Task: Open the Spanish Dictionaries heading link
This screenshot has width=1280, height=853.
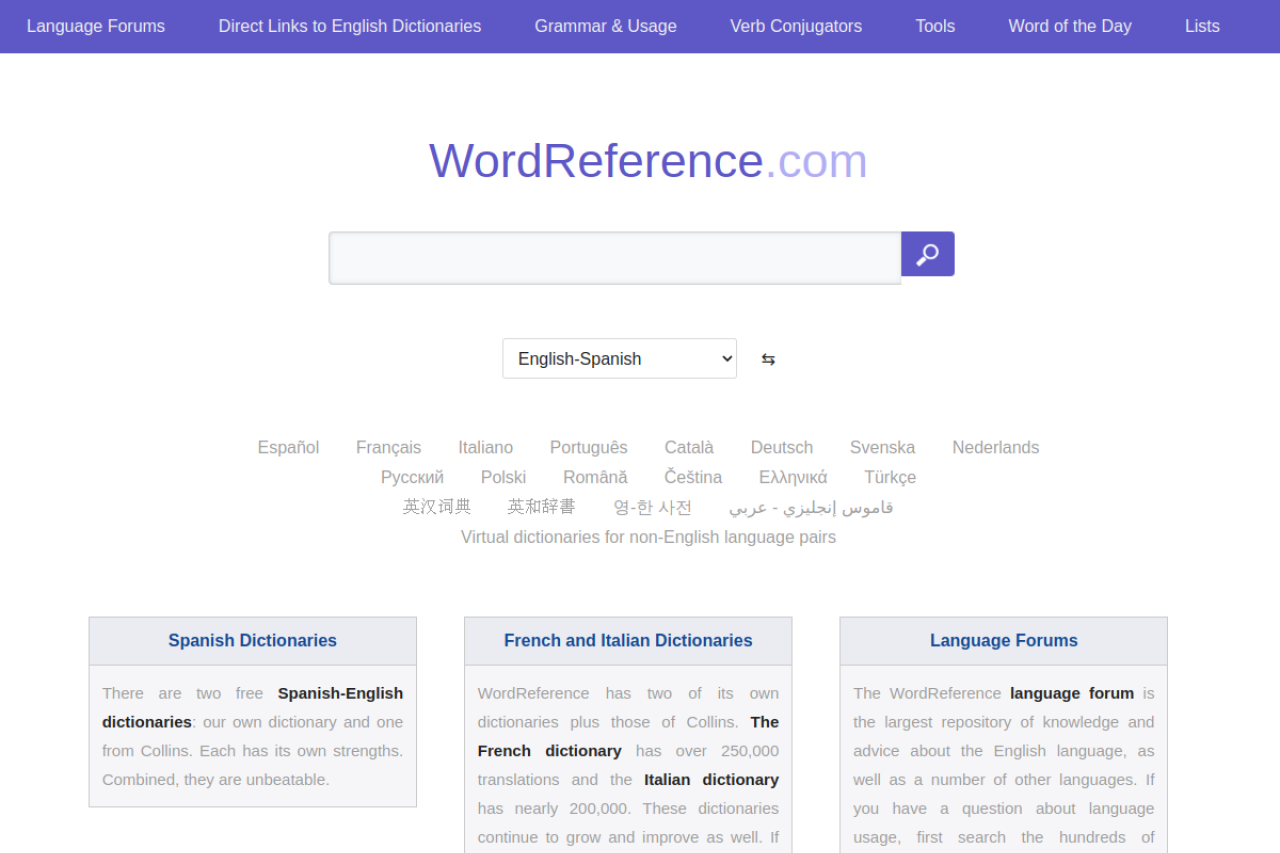Action: point(252,640)
